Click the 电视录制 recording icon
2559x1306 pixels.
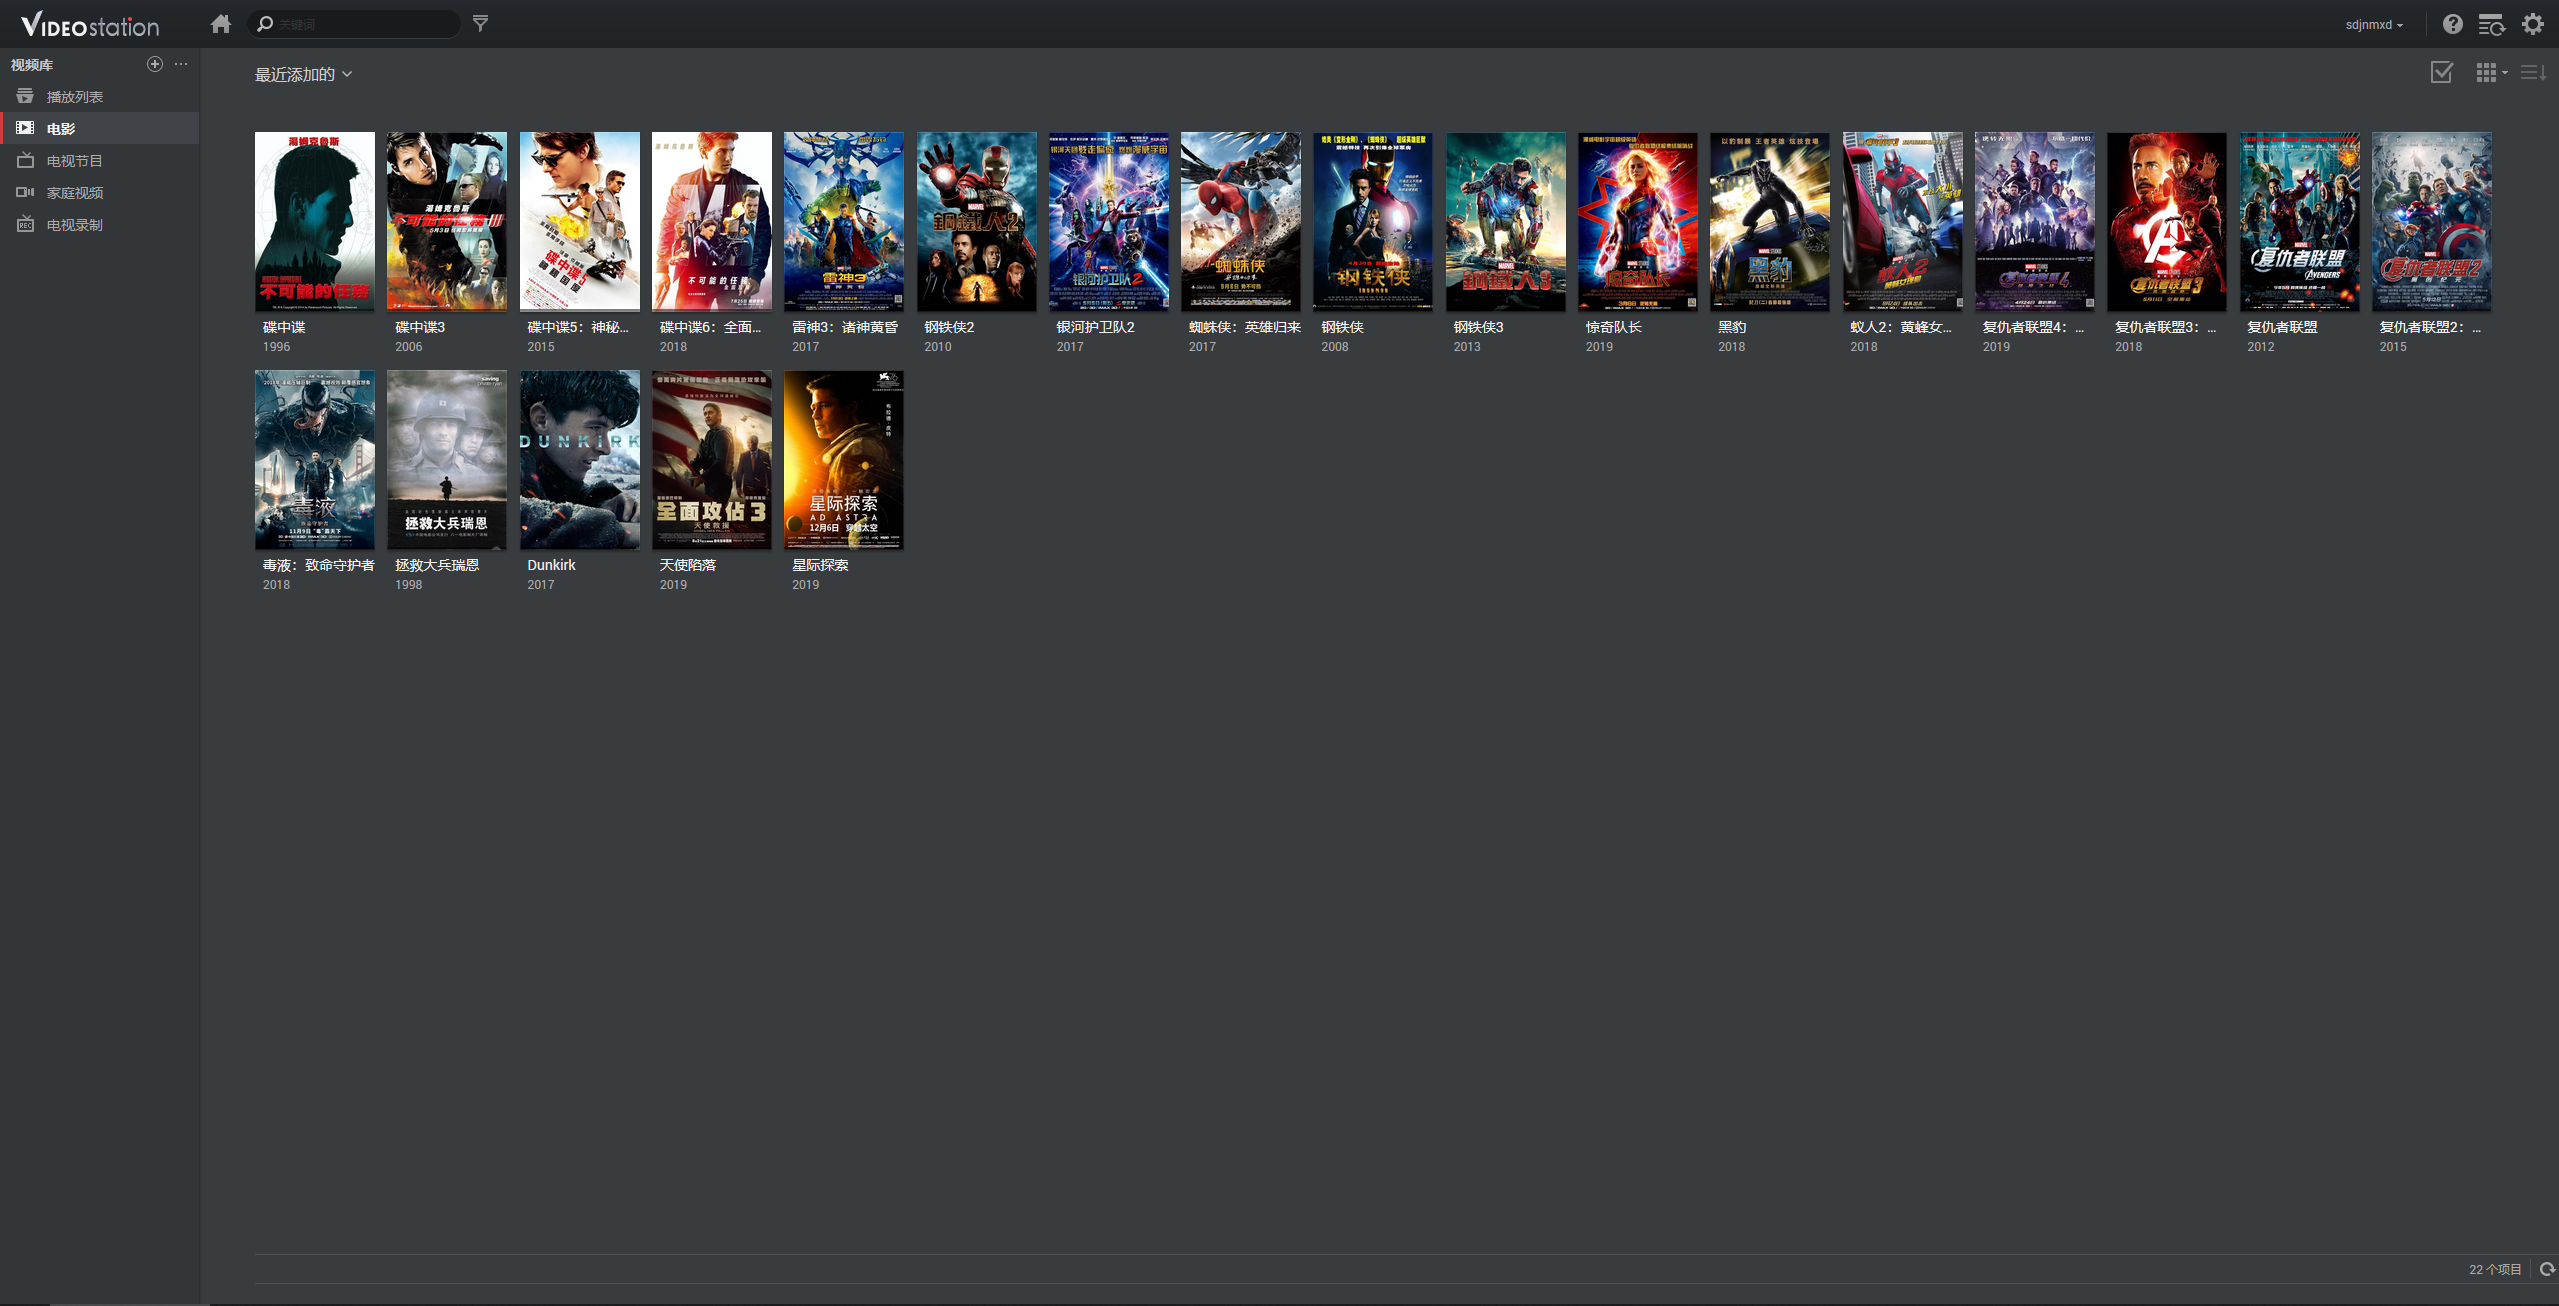[x=25, y=224]
